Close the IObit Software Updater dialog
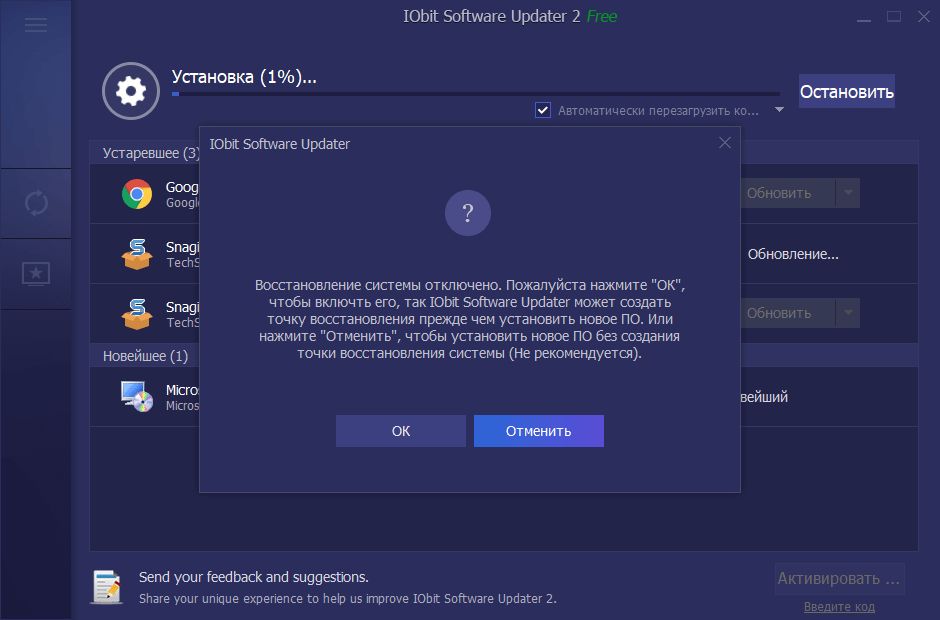940x620 pixels. pyautogui.click(x=725, y=143)
